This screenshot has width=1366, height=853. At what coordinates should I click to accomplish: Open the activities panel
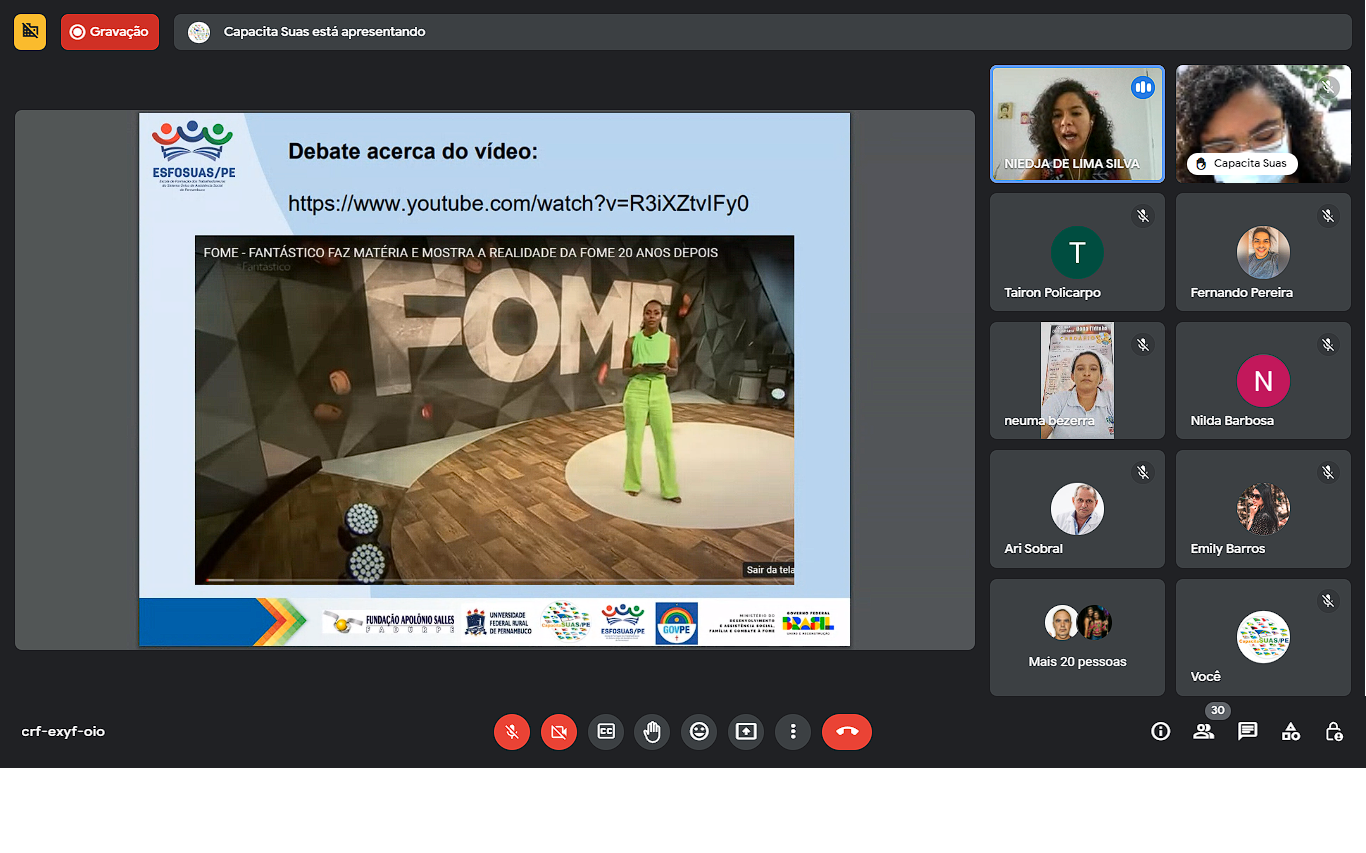click(1291, 732)
